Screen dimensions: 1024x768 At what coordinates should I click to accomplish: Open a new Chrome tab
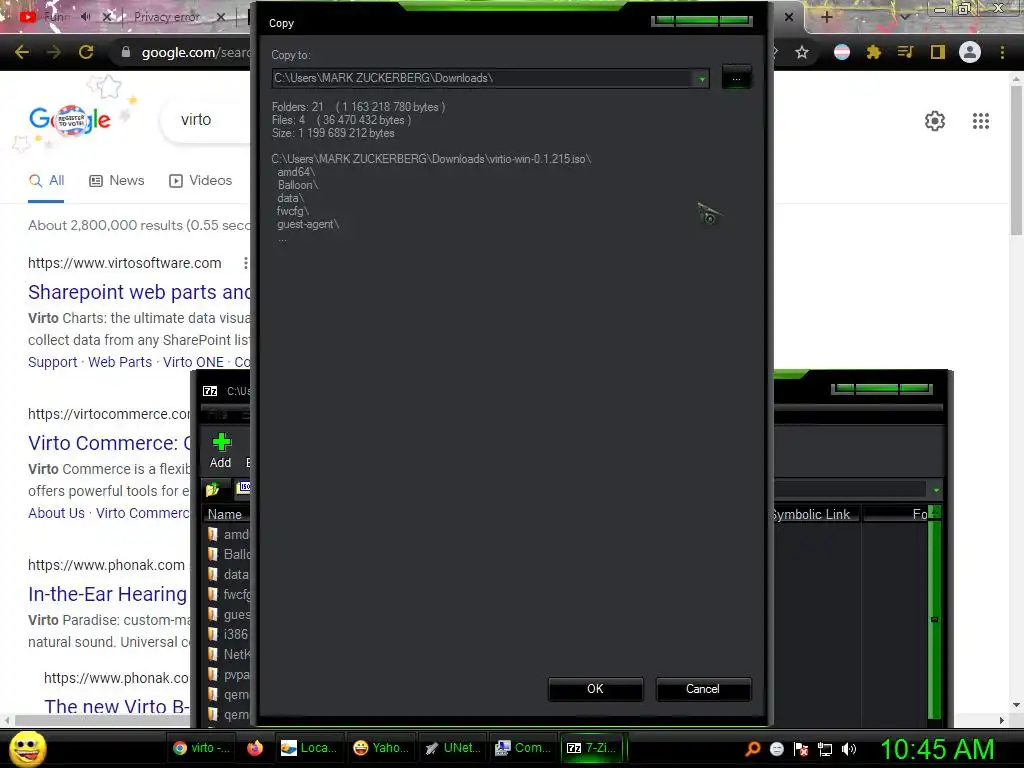pyautogui.click(x=826, y=17)
